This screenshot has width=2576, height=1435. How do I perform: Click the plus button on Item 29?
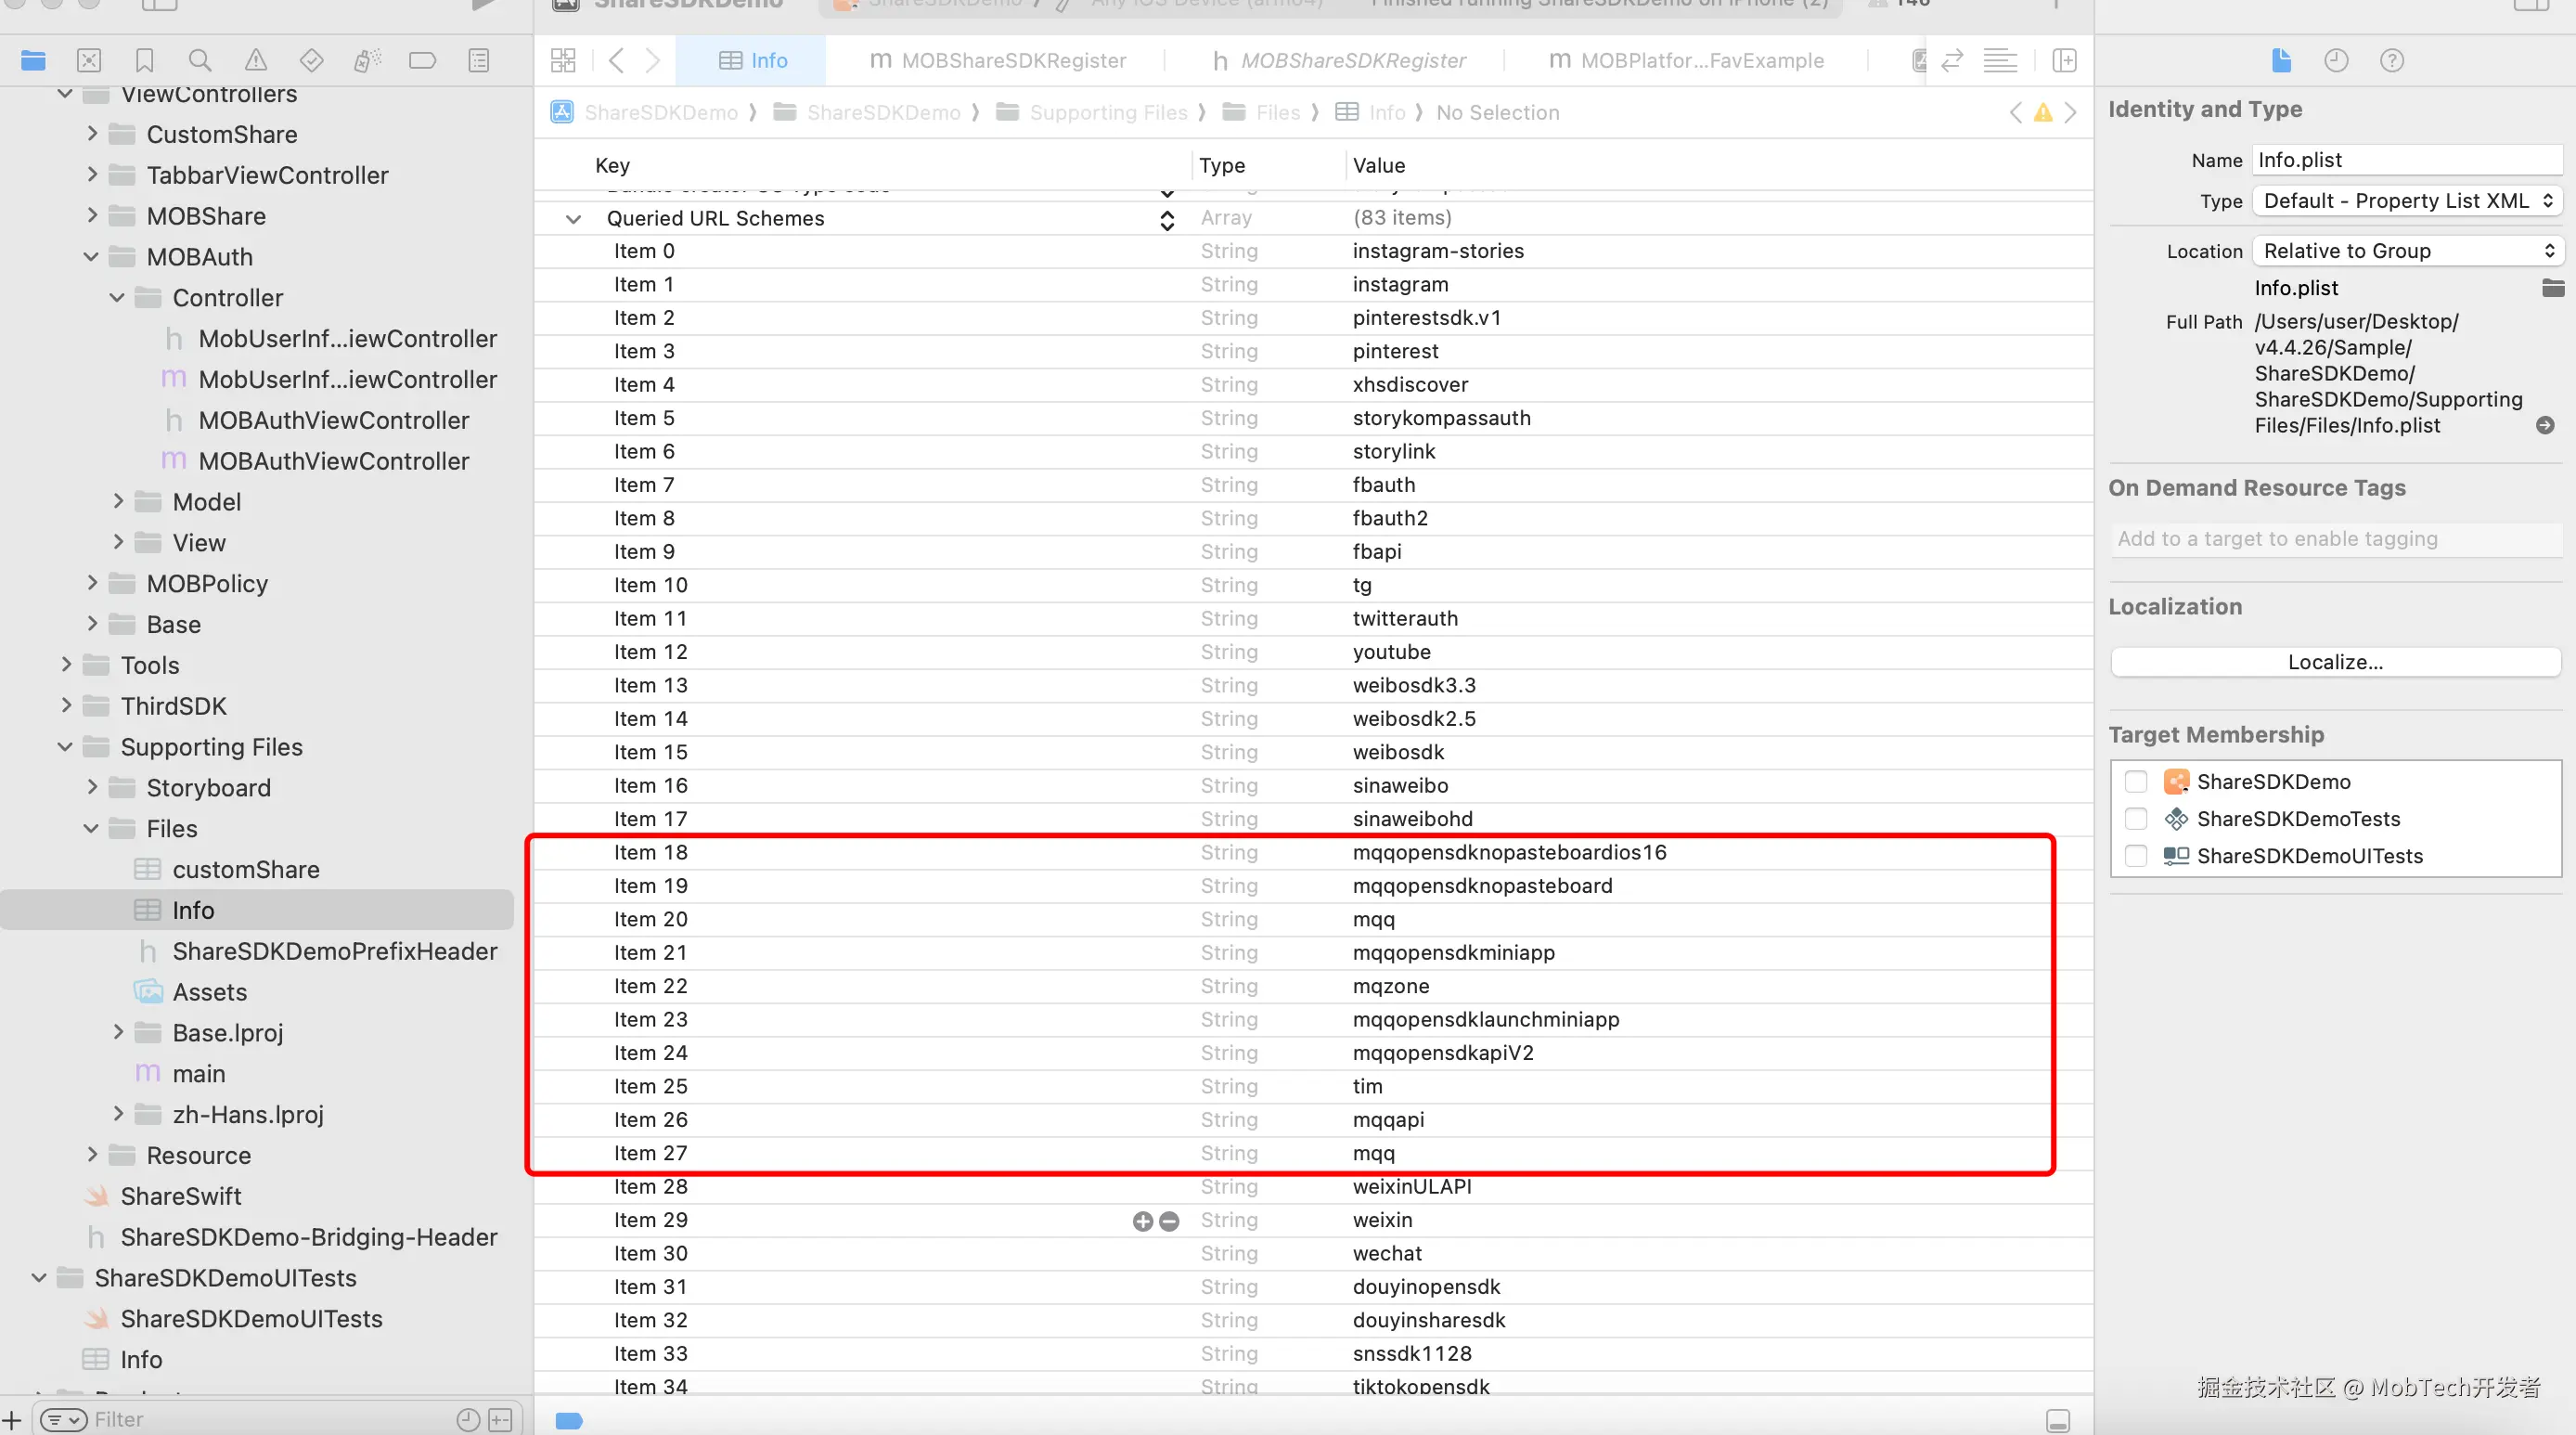coord(1142,1221)
